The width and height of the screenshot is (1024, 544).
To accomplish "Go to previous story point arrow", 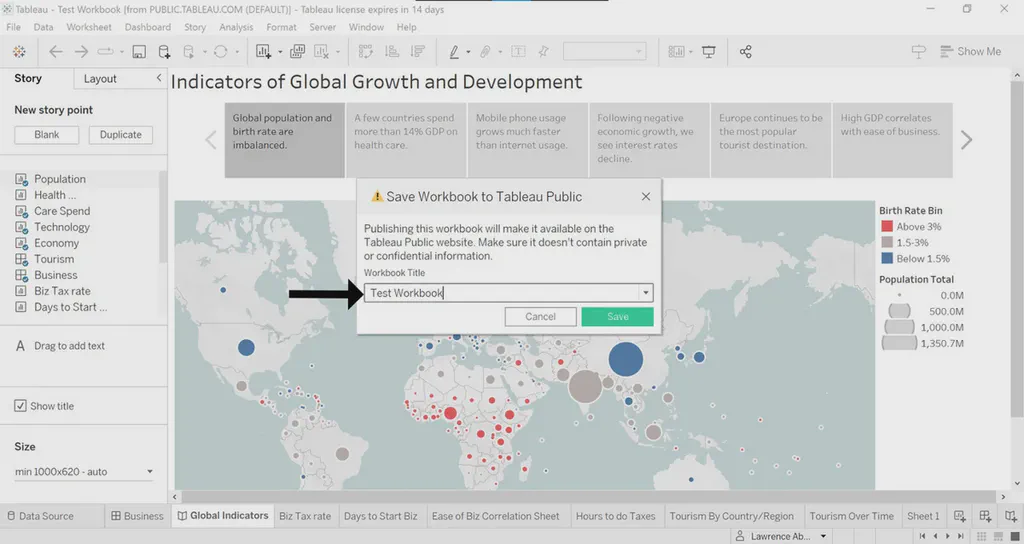I will click(x=211, y=140).
